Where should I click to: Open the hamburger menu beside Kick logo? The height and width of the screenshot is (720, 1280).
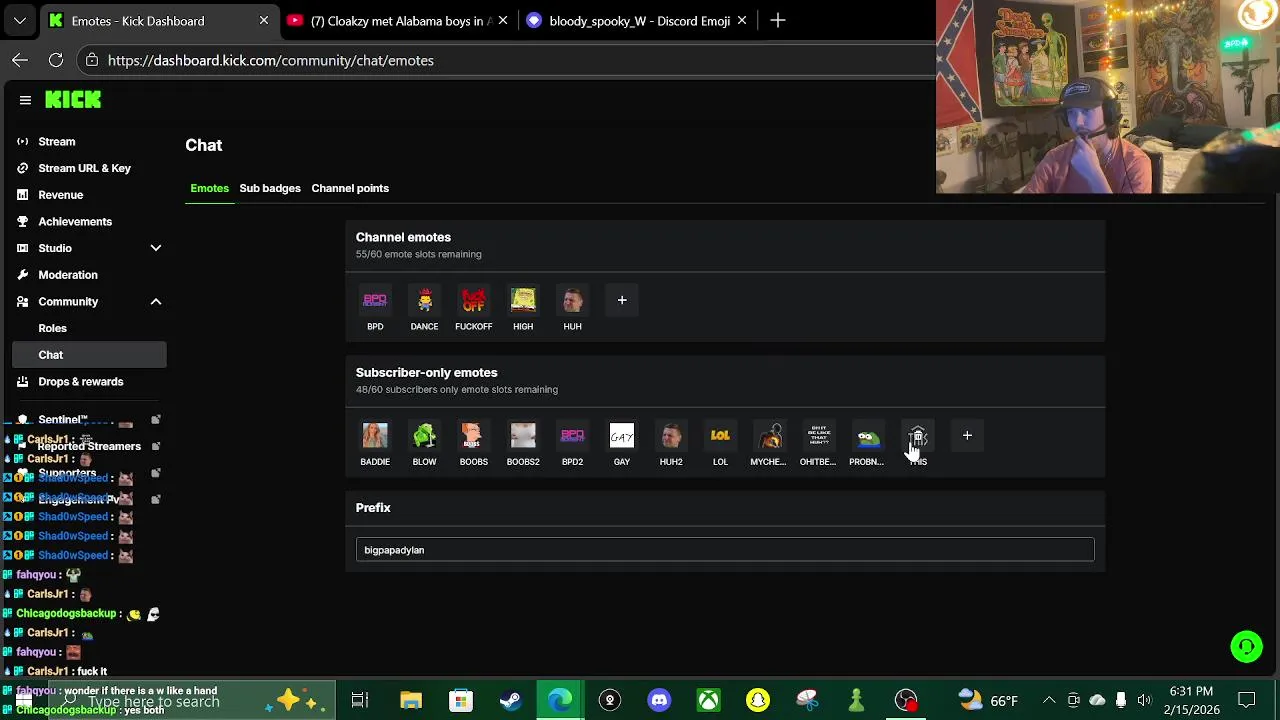click(x=25, y=100)
